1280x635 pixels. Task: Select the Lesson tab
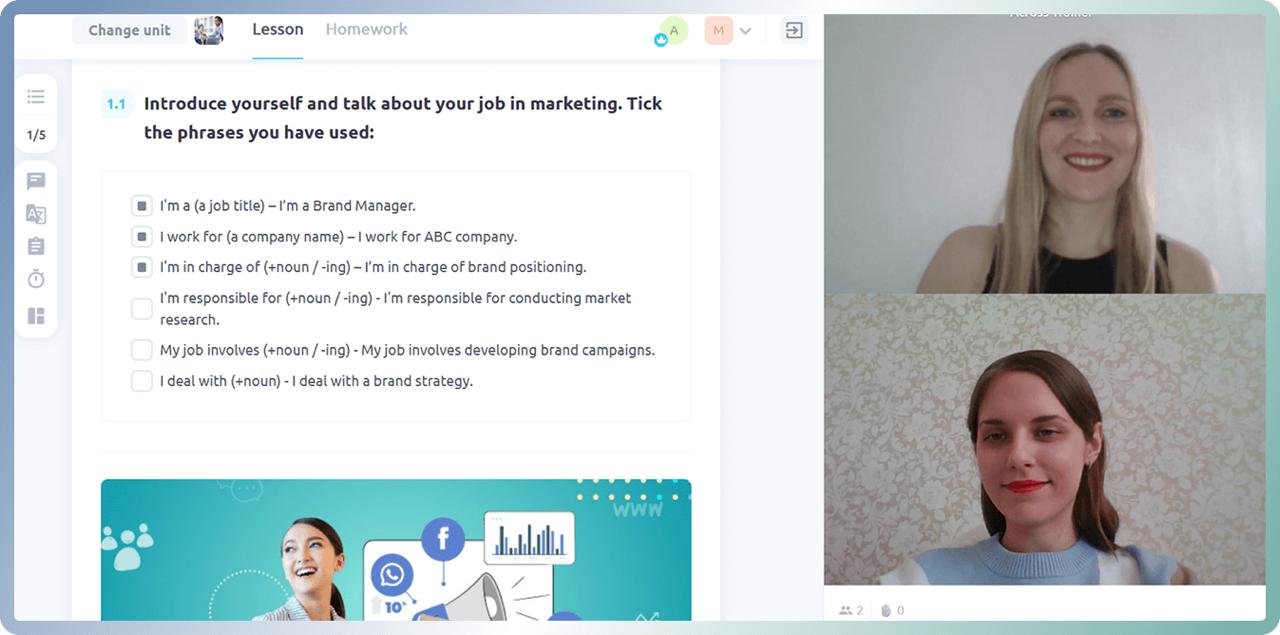pos(277,30)
